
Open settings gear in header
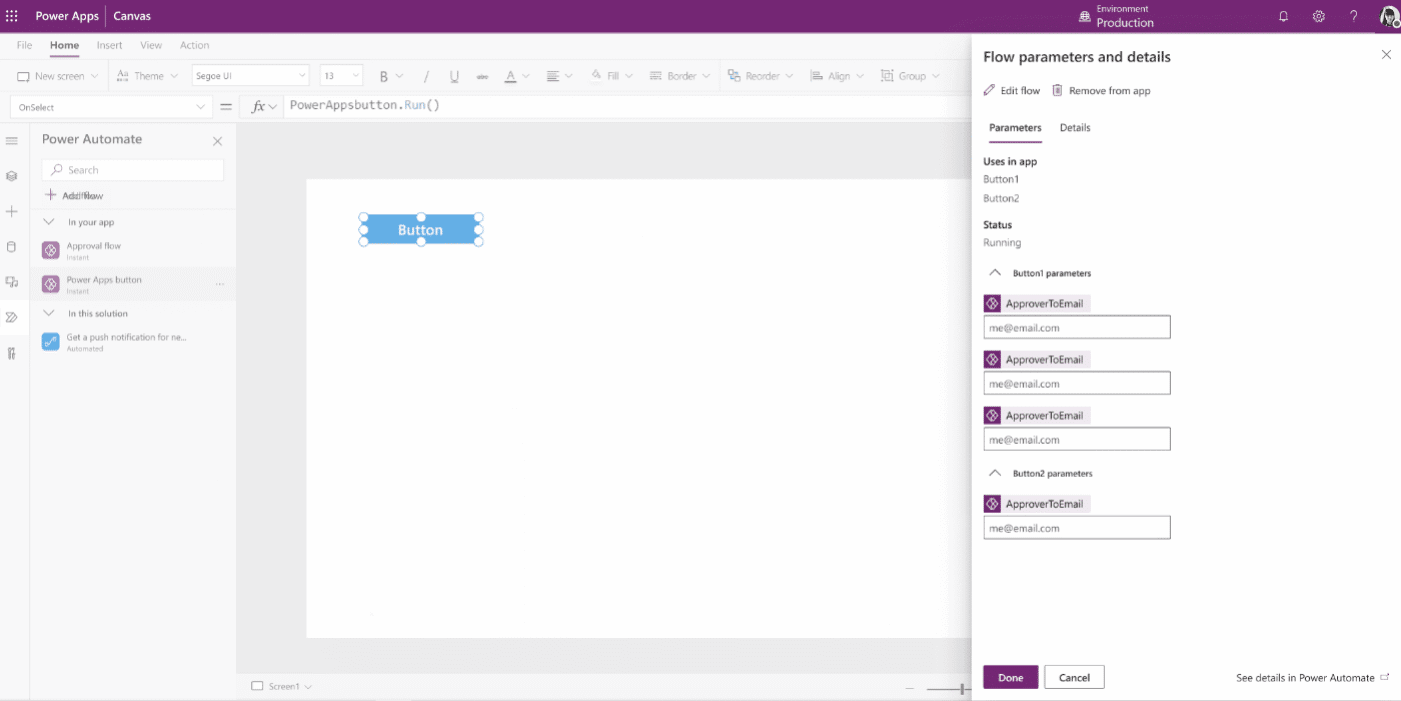click(x=1318, y=17)
